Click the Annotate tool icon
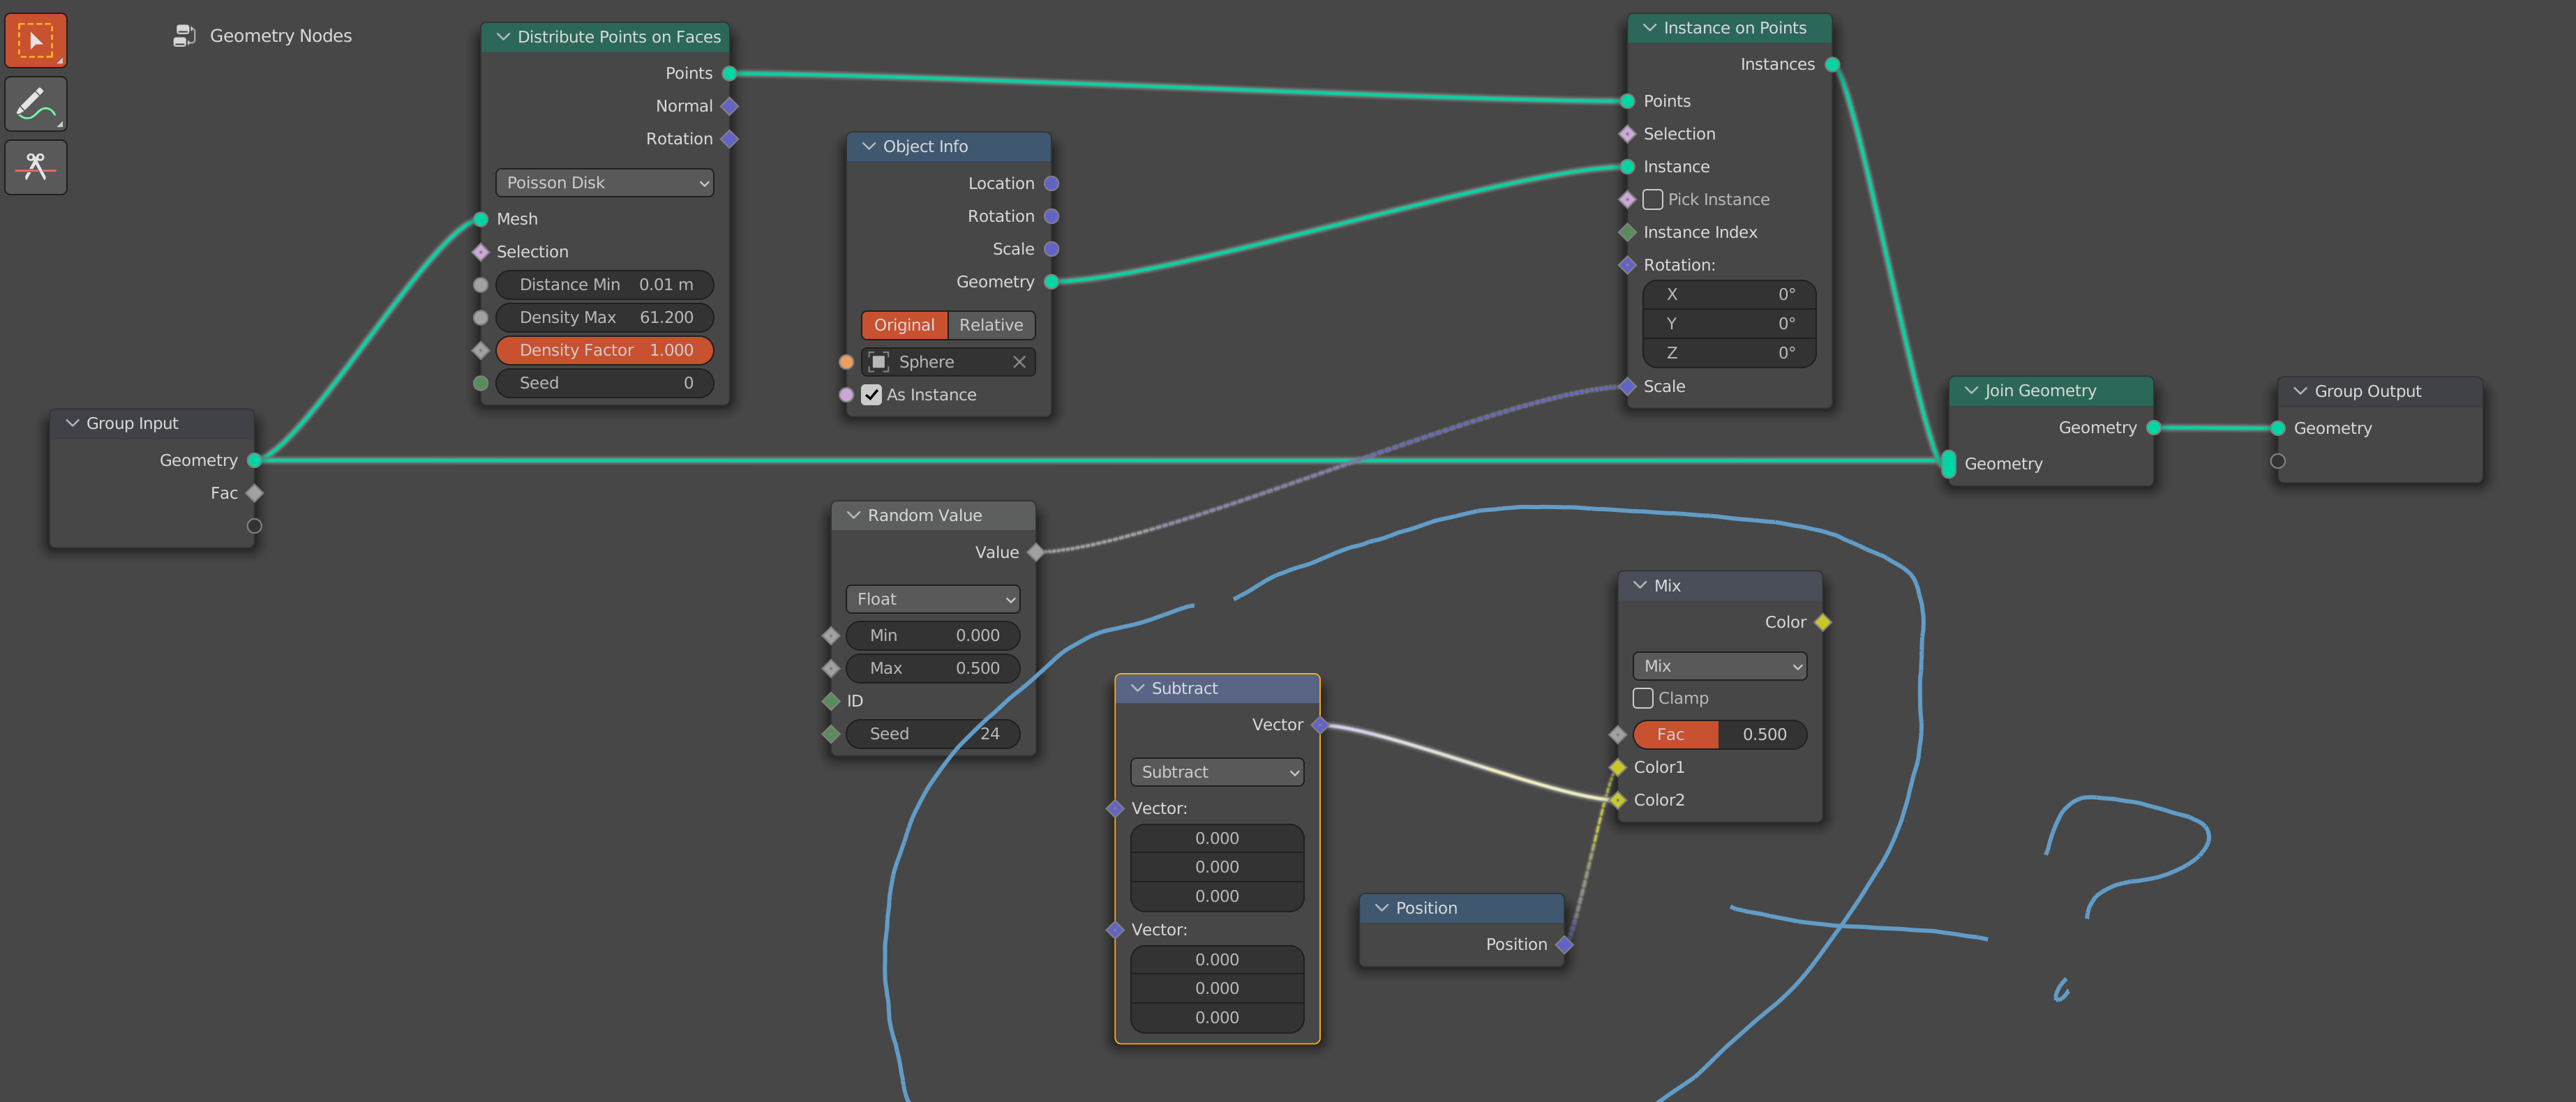Viewport: 2576px width, 1102px height. point(36,105)
